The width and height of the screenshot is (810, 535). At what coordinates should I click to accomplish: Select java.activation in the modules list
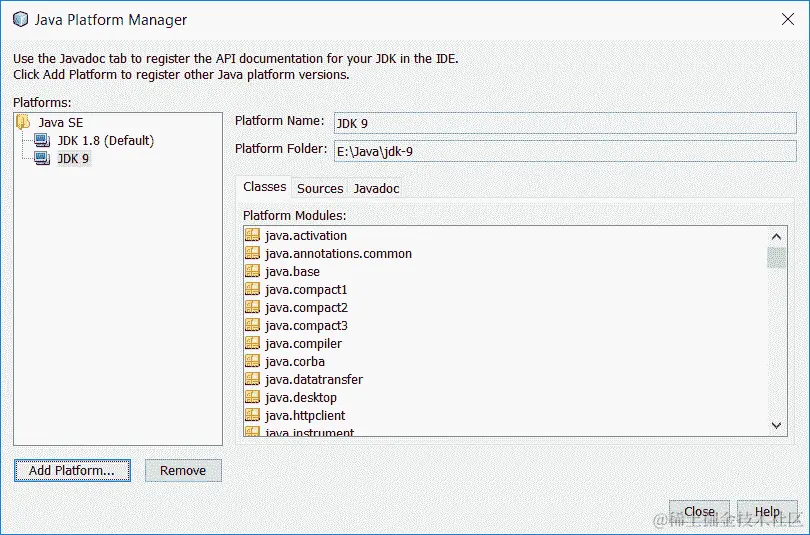[x=306, y=235]
